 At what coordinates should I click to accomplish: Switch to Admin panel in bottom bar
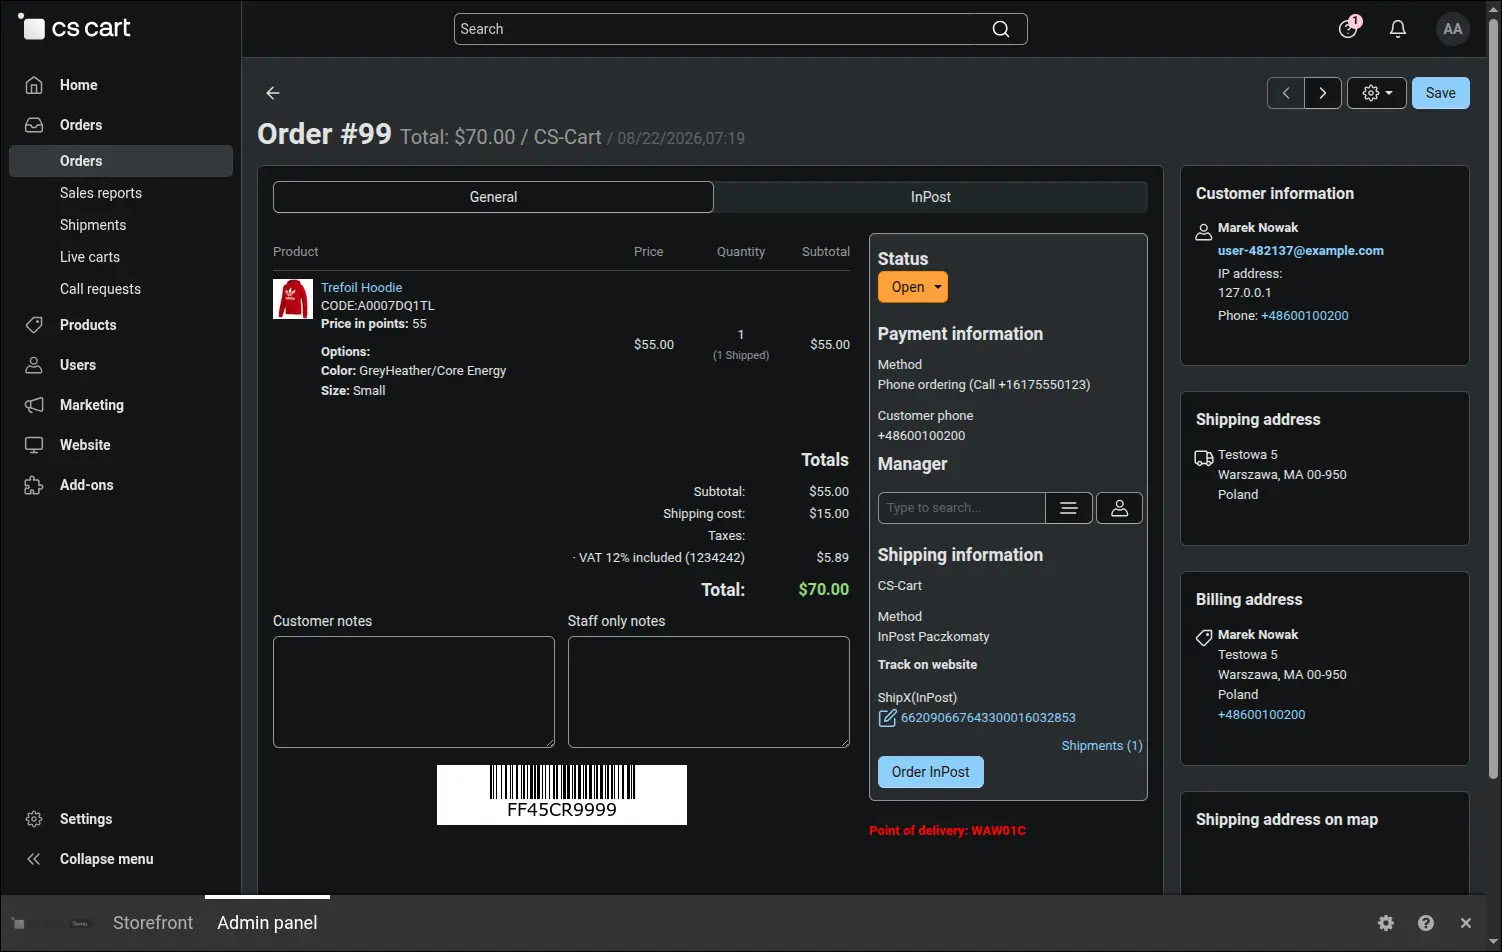[x=267, y=923]
